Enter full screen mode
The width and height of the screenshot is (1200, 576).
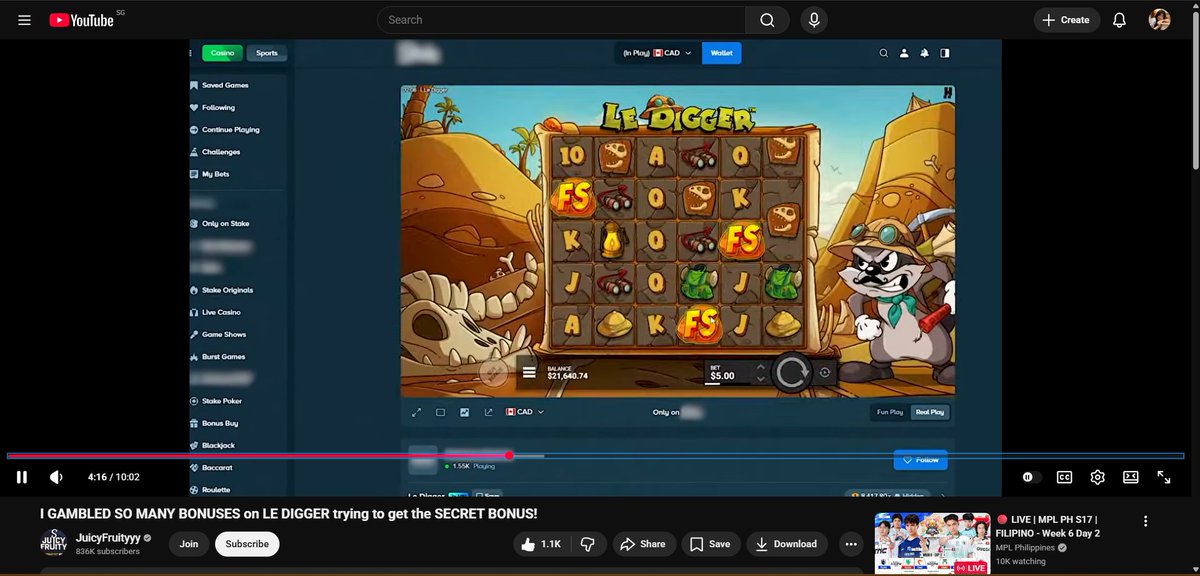tap(1164, 478)
